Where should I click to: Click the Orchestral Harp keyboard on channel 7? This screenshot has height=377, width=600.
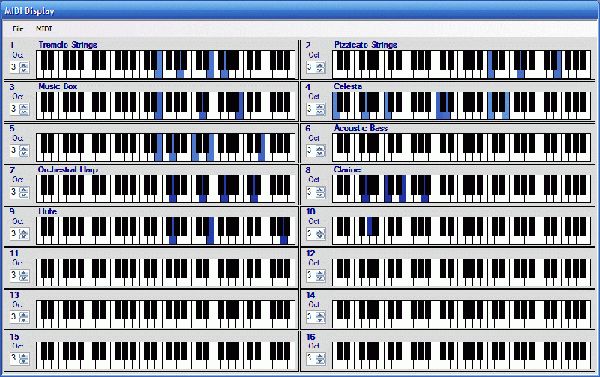point(166,189)
